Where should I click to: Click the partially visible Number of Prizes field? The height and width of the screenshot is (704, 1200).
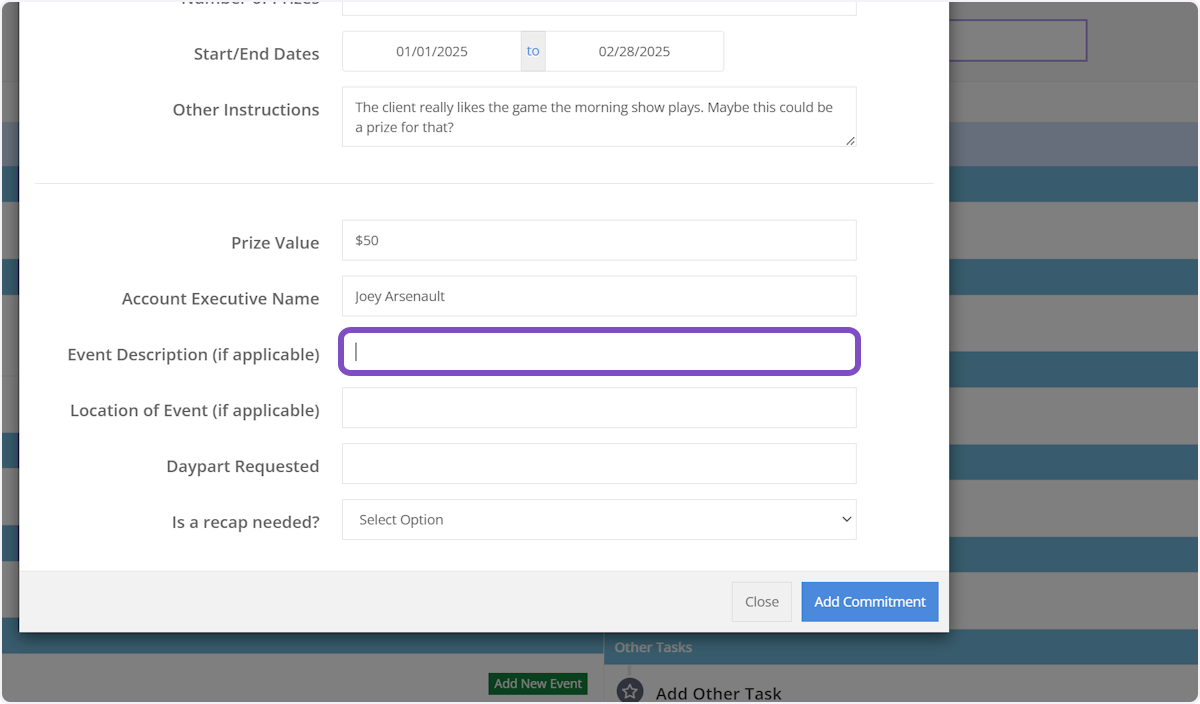(x=599, y=8)
